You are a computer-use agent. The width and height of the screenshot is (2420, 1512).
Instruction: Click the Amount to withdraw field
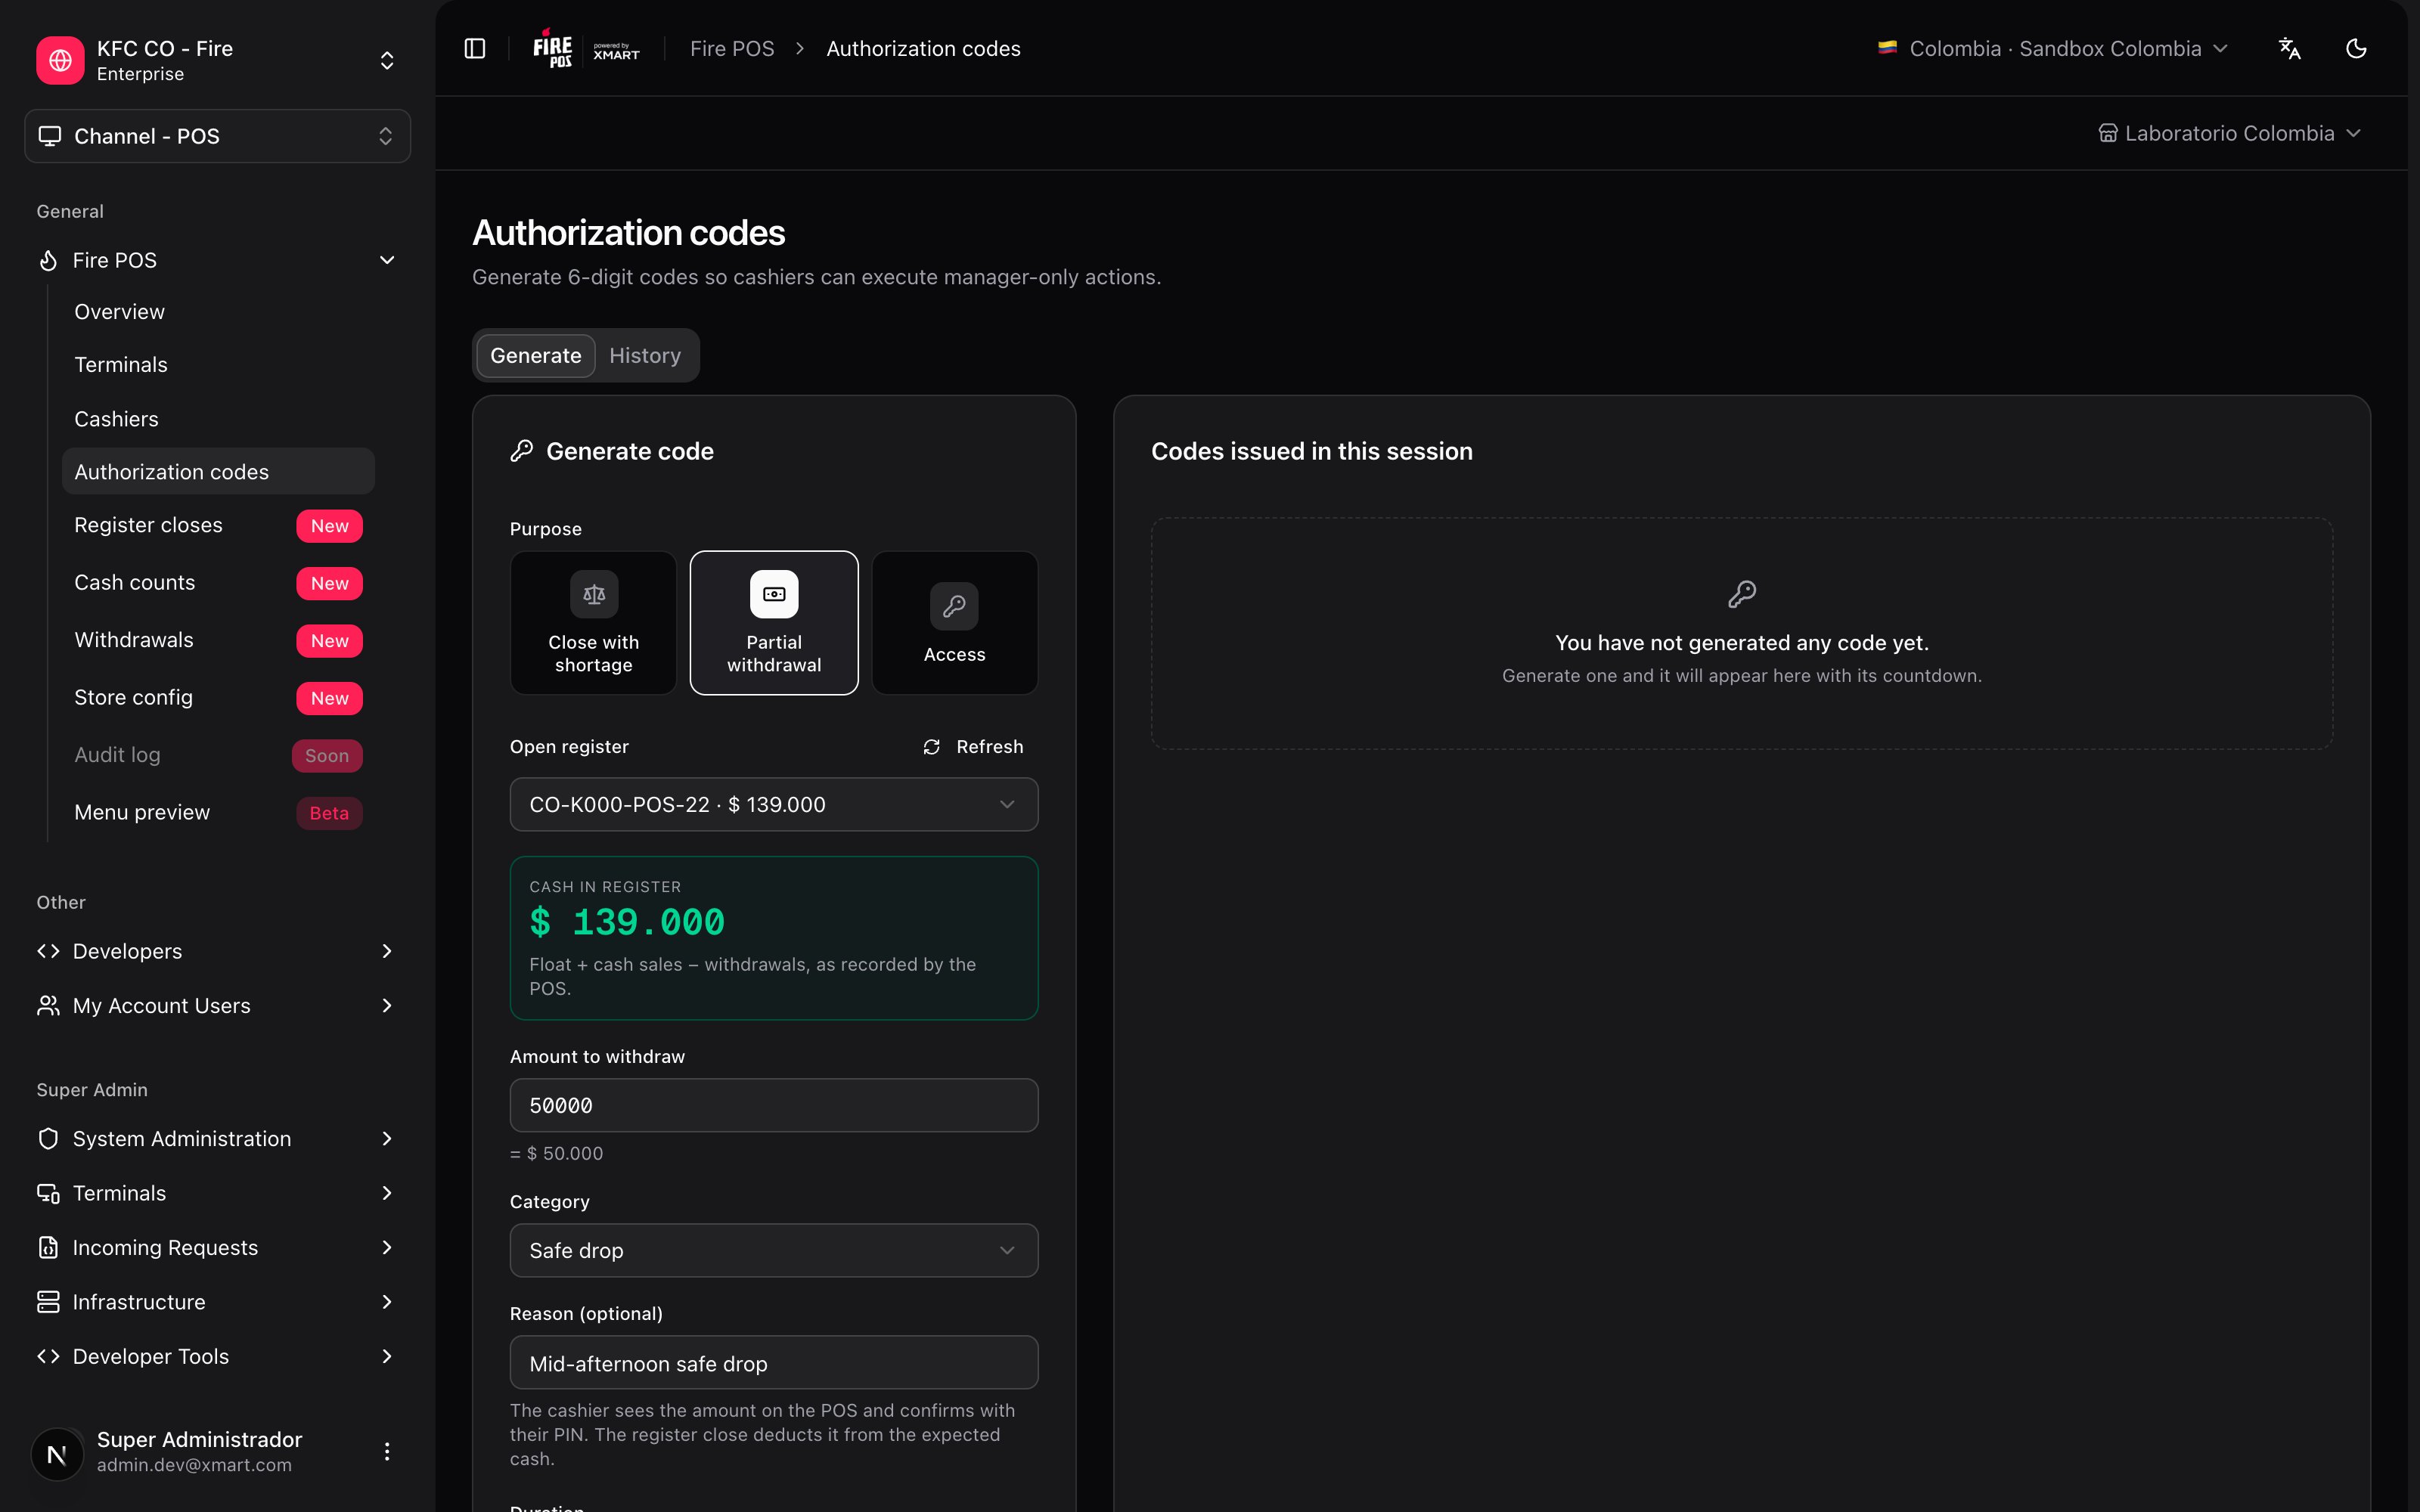[774, 1105]
